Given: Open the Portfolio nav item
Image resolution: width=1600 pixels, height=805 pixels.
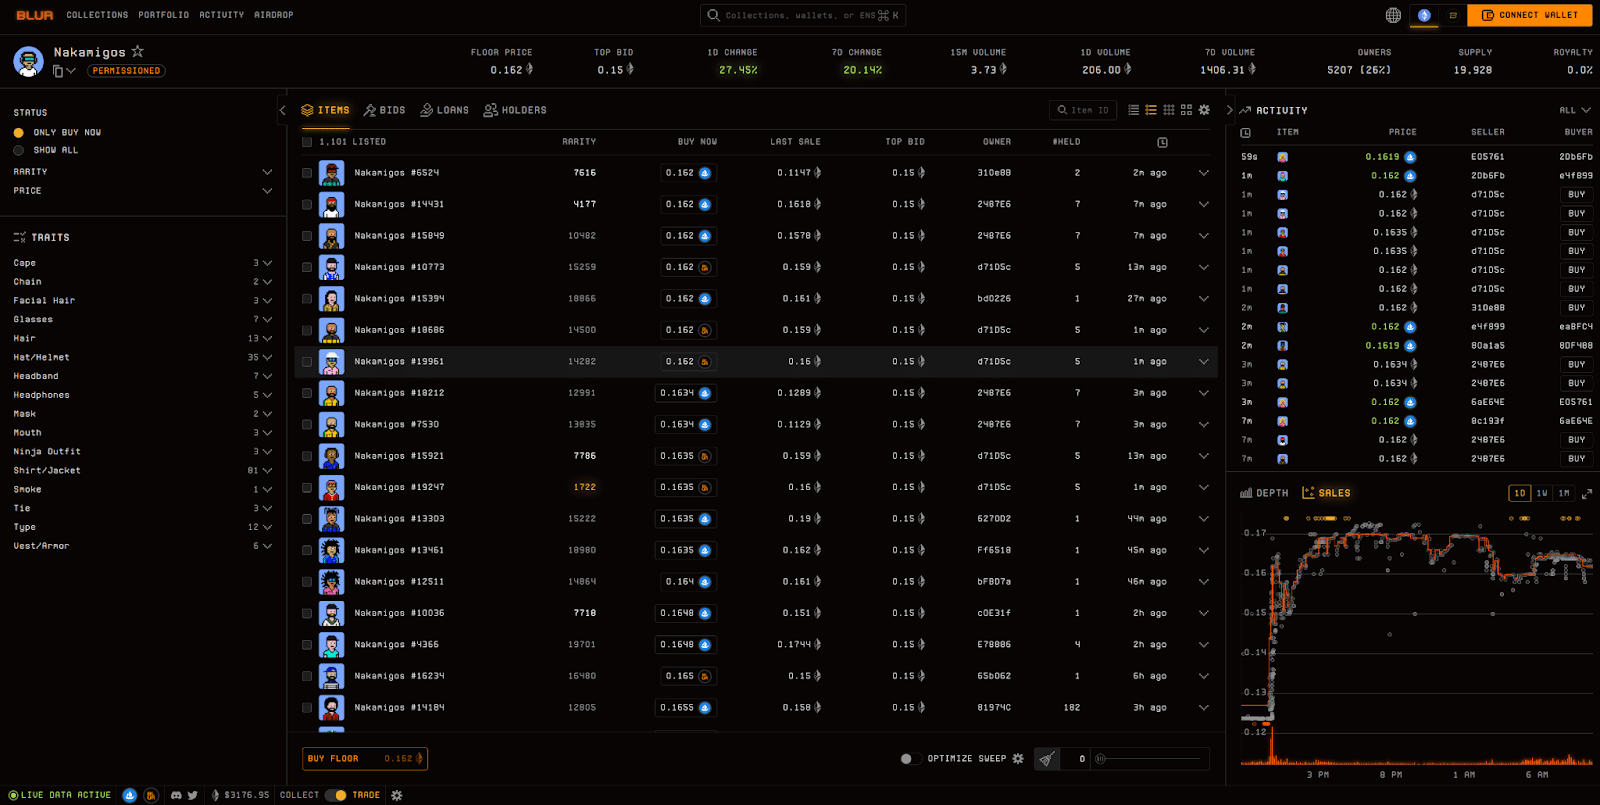Looking at the screenshot, I should point(163,15).
